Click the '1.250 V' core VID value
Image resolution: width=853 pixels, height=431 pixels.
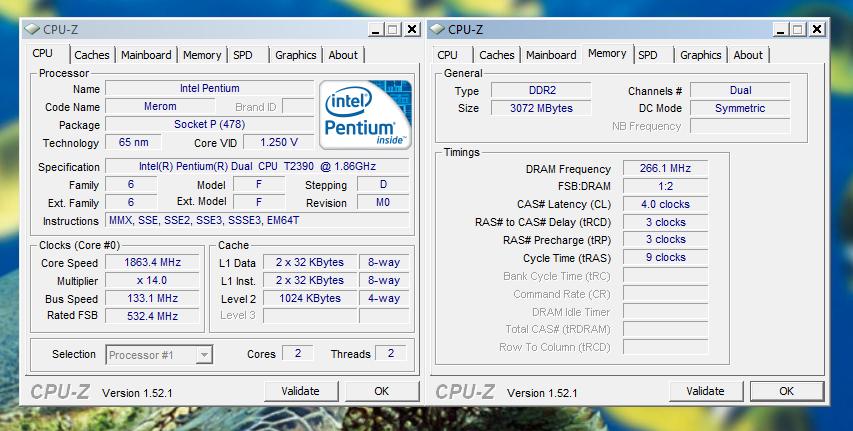[279, 142]
